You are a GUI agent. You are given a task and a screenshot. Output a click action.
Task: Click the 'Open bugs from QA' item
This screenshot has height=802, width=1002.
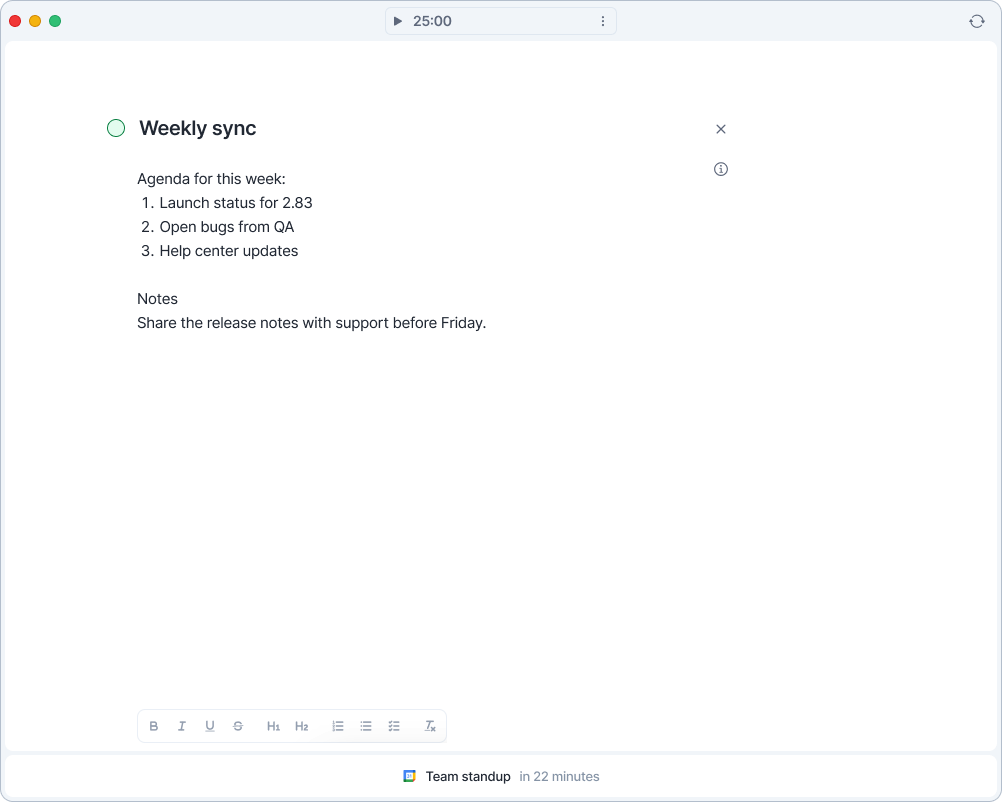coord(227,227)
